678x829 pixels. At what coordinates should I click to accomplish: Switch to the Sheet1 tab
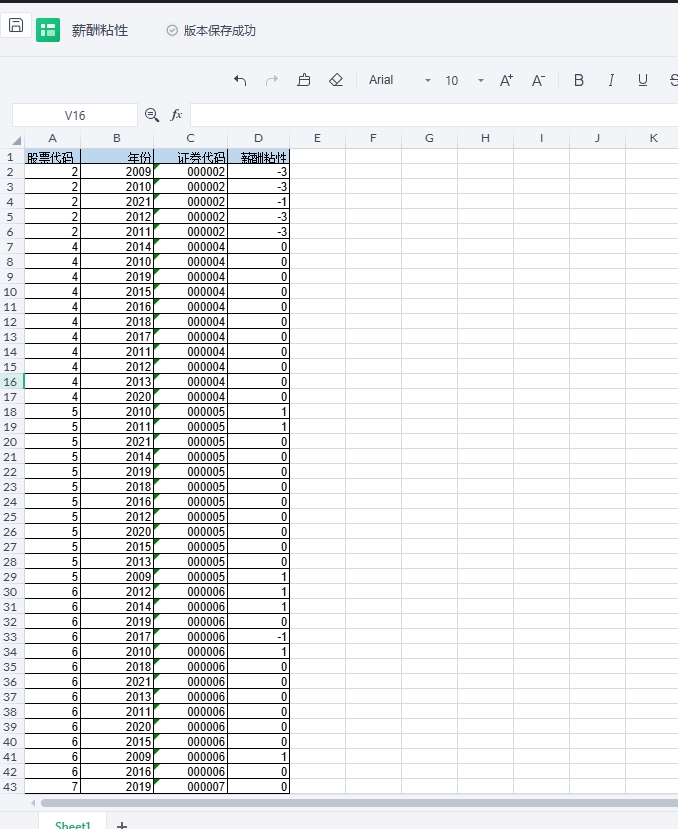click(73, 824)
